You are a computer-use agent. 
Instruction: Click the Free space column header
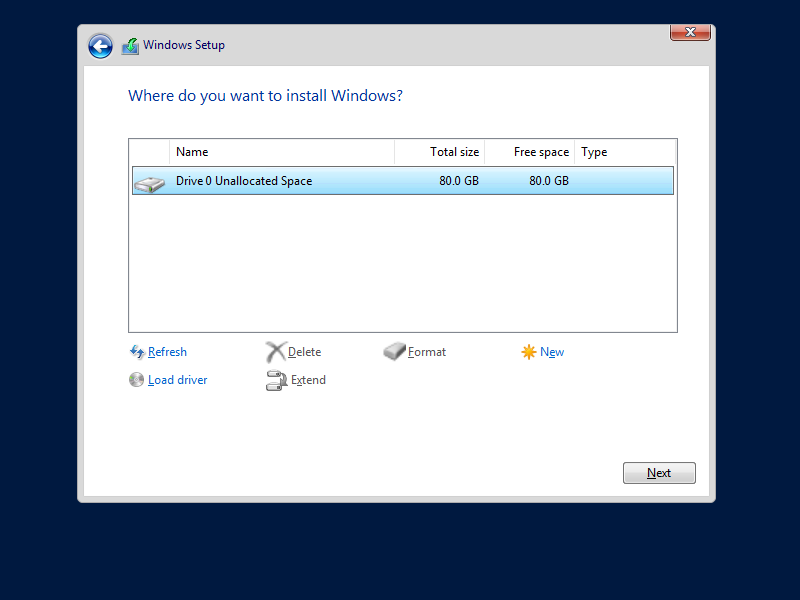[x=530, y=152]
